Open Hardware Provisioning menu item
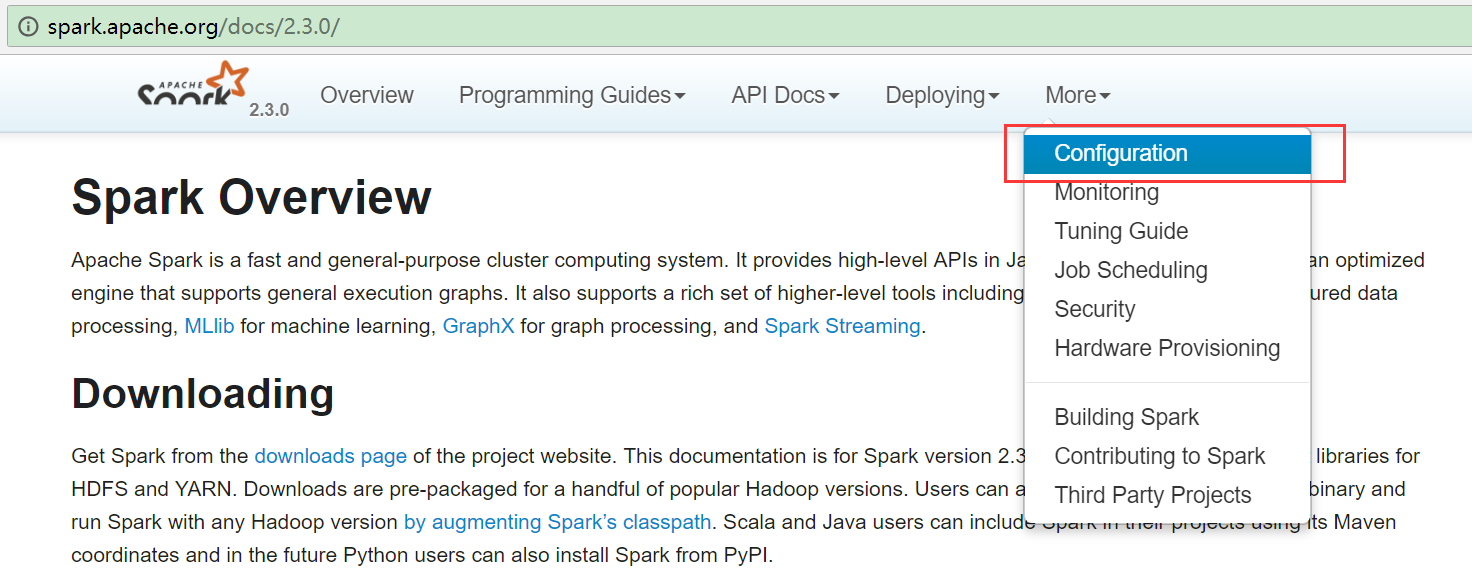1472x580 pixels. point(1167,348)
